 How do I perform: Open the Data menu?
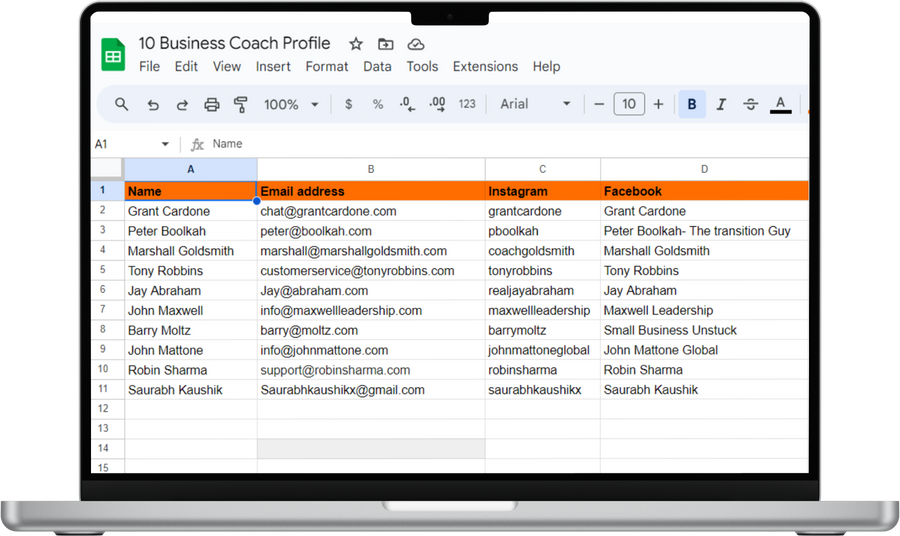pos(377,67)
